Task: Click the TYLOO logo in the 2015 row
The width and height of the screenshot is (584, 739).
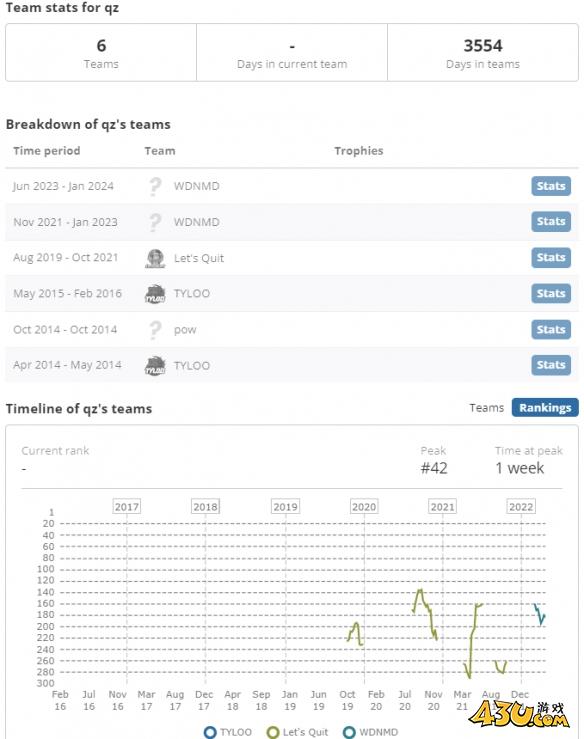Action: click(x=155, y=294)
